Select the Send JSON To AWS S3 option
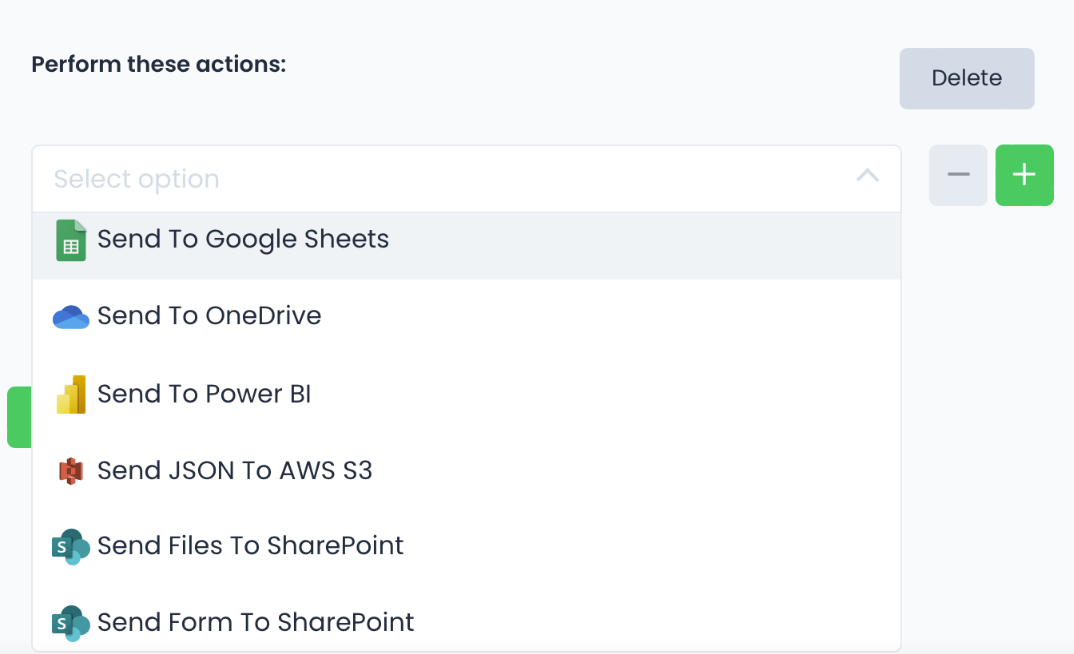Image resolution: width=1074 pixels, height=654 pixels. (x=235, y=470)
